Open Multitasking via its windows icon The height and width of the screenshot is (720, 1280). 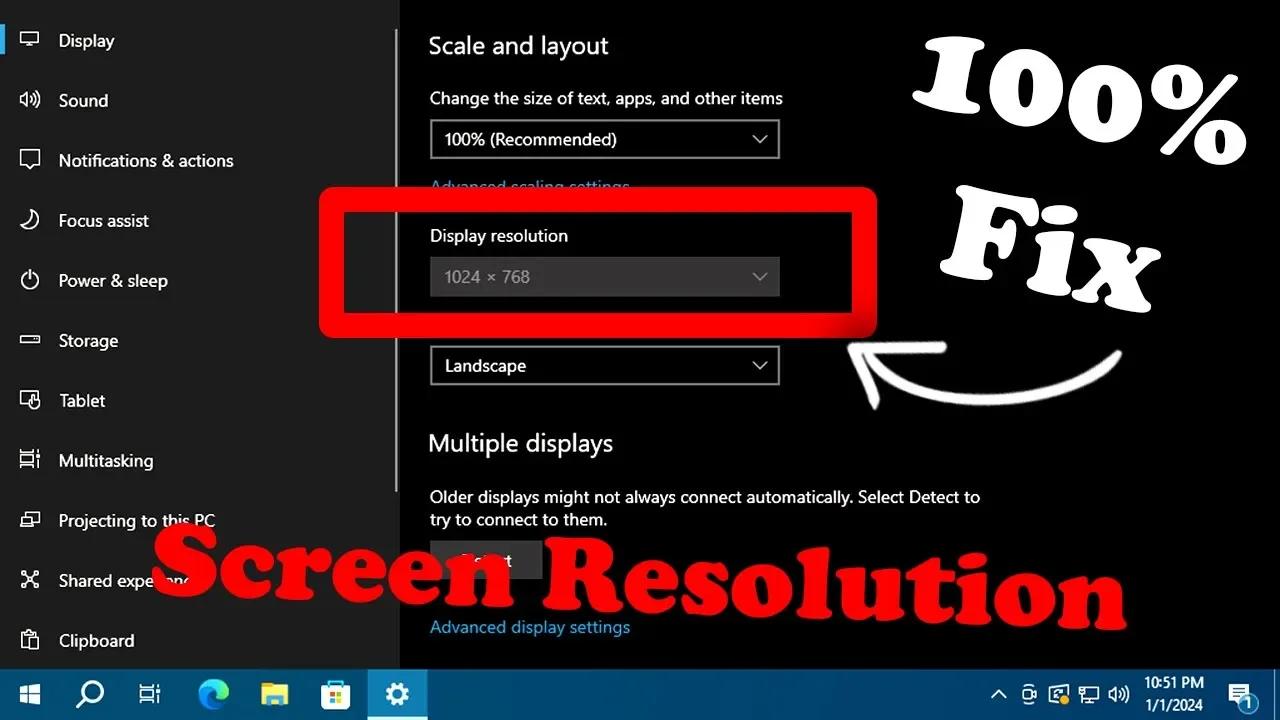click(x=29, y=460)
